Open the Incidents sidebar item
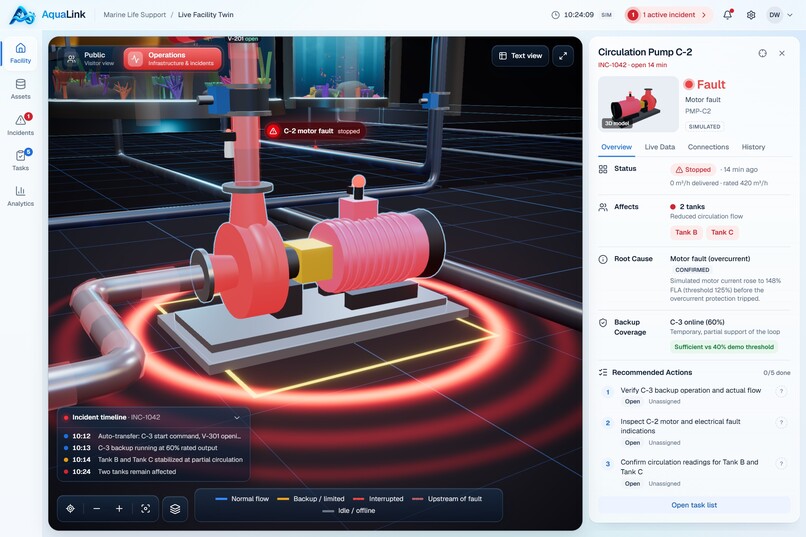 21,125
